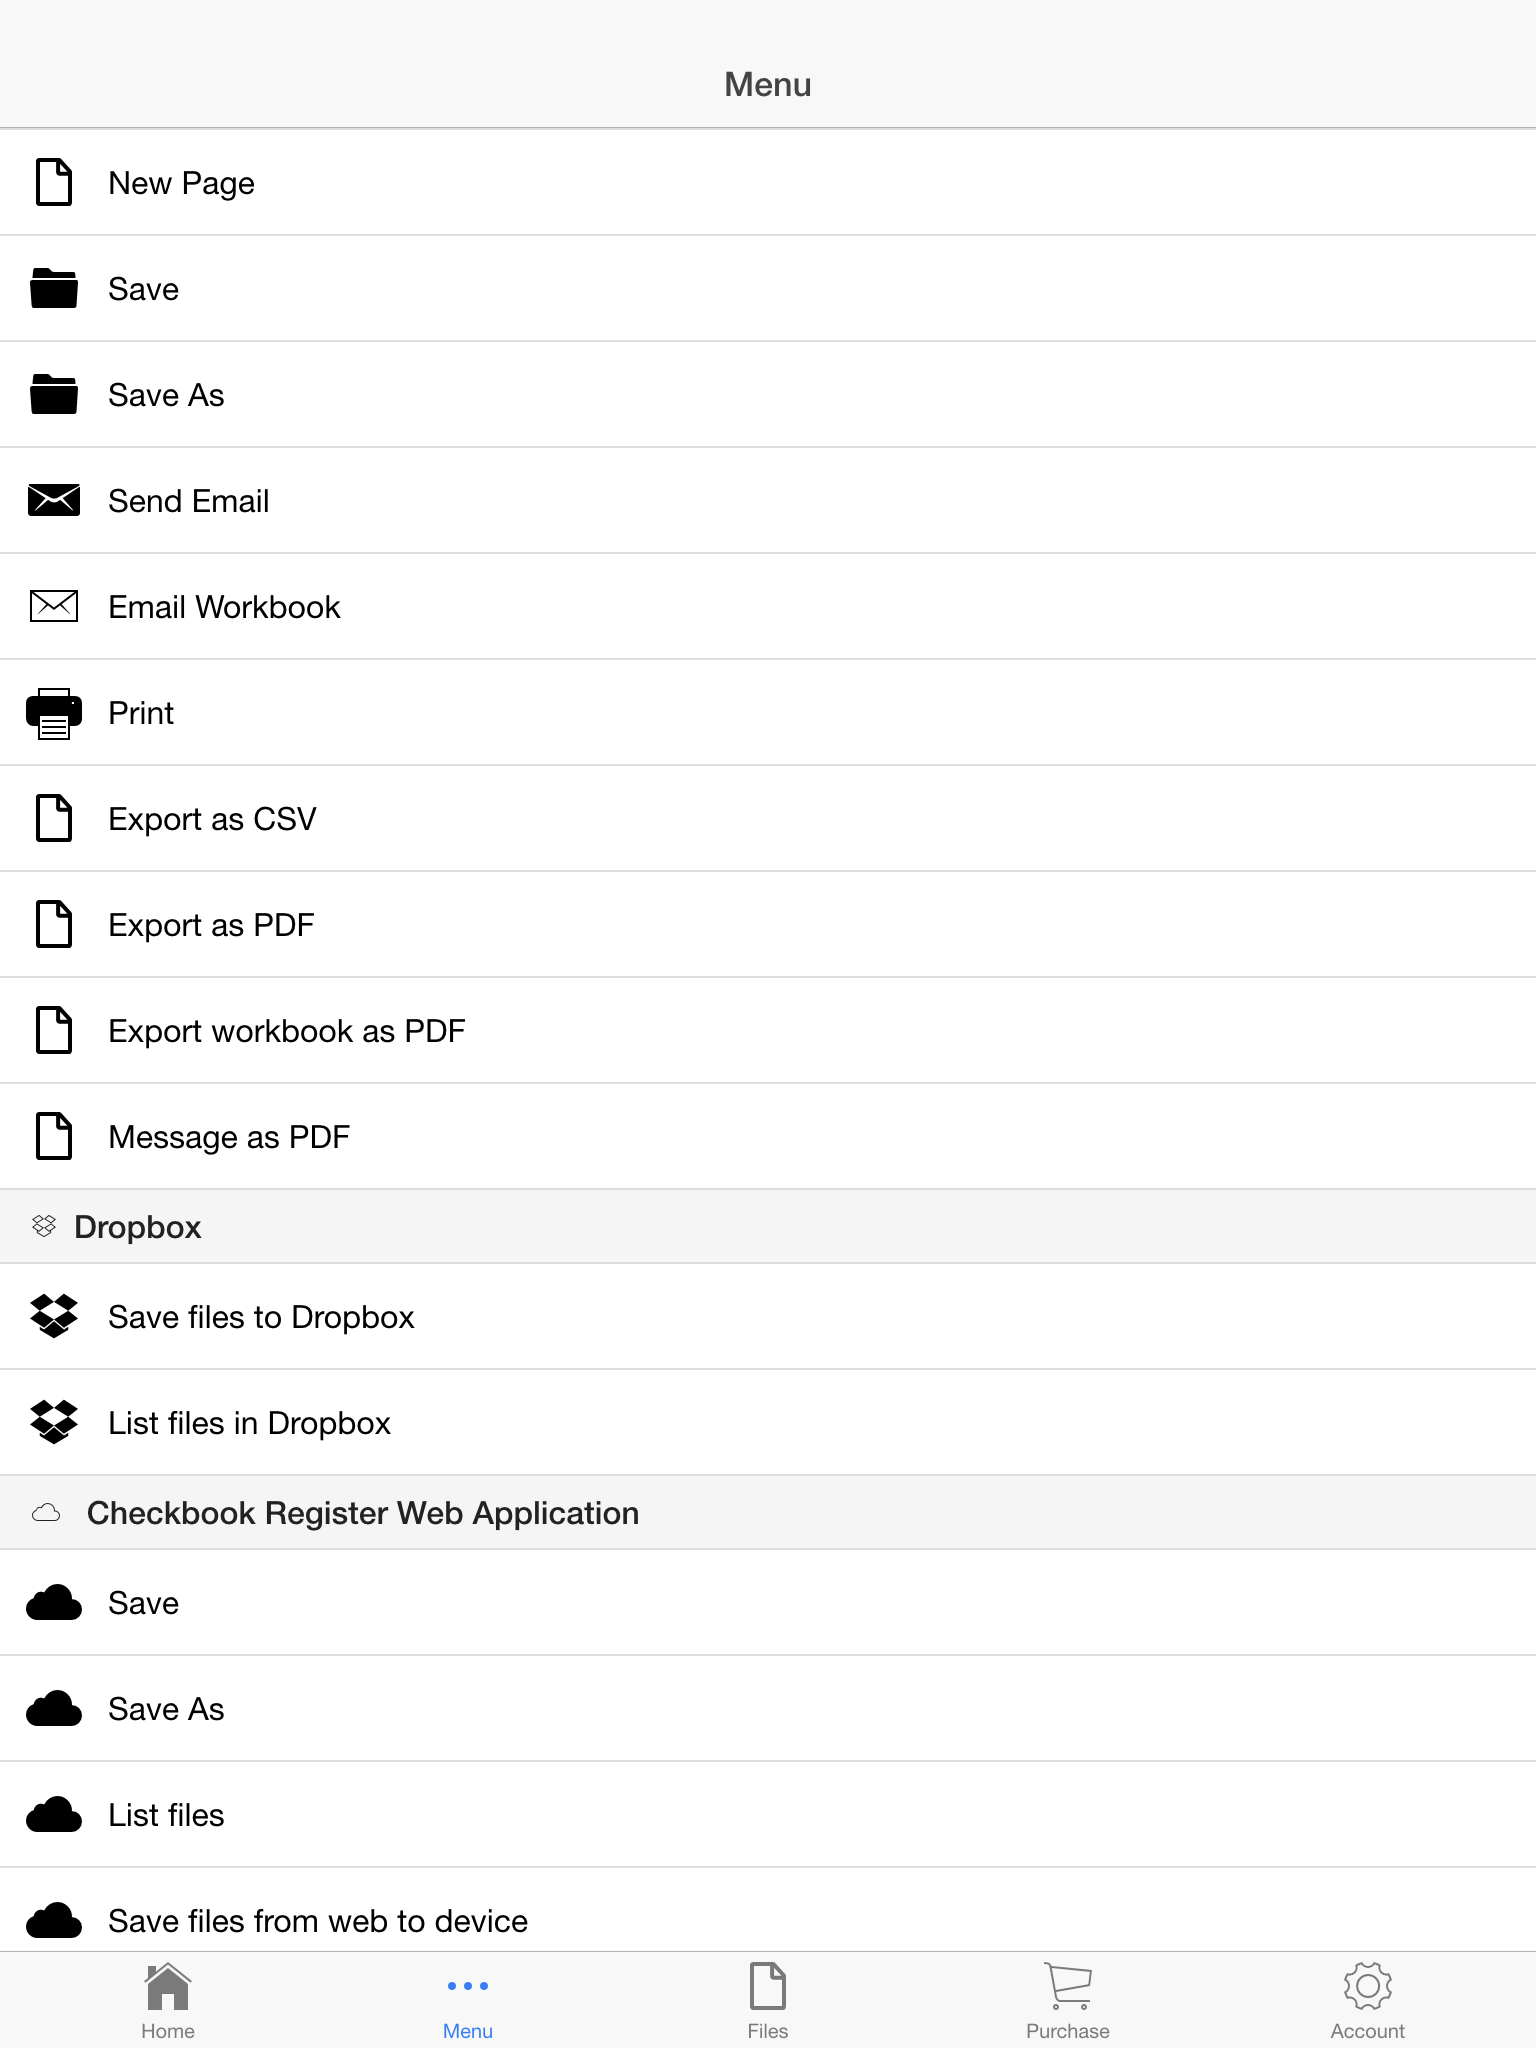Select Export workbook as PDF
This screenshot has height=2048, width=1536.
pyautogui.click(x=768, y=1030)
